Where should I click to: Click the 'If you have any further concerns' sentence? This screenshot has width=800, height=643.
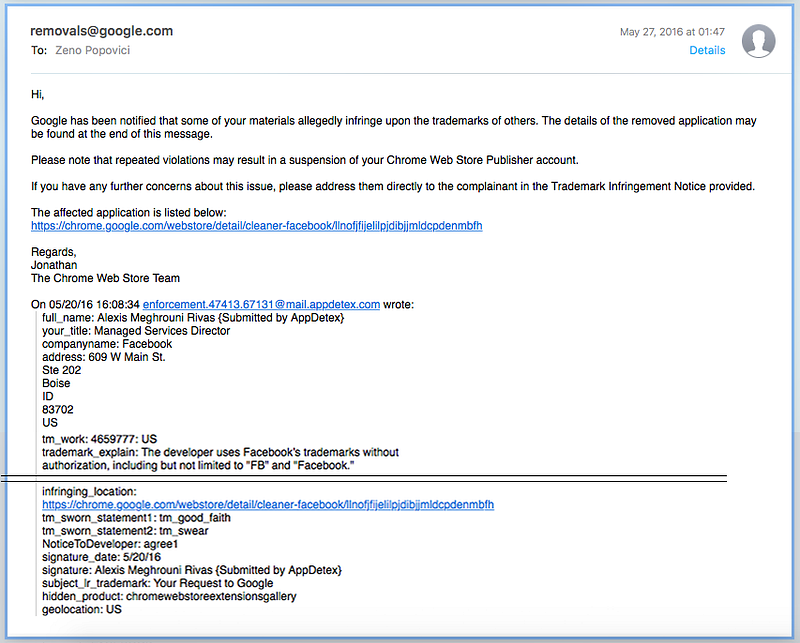coord(393,186)
